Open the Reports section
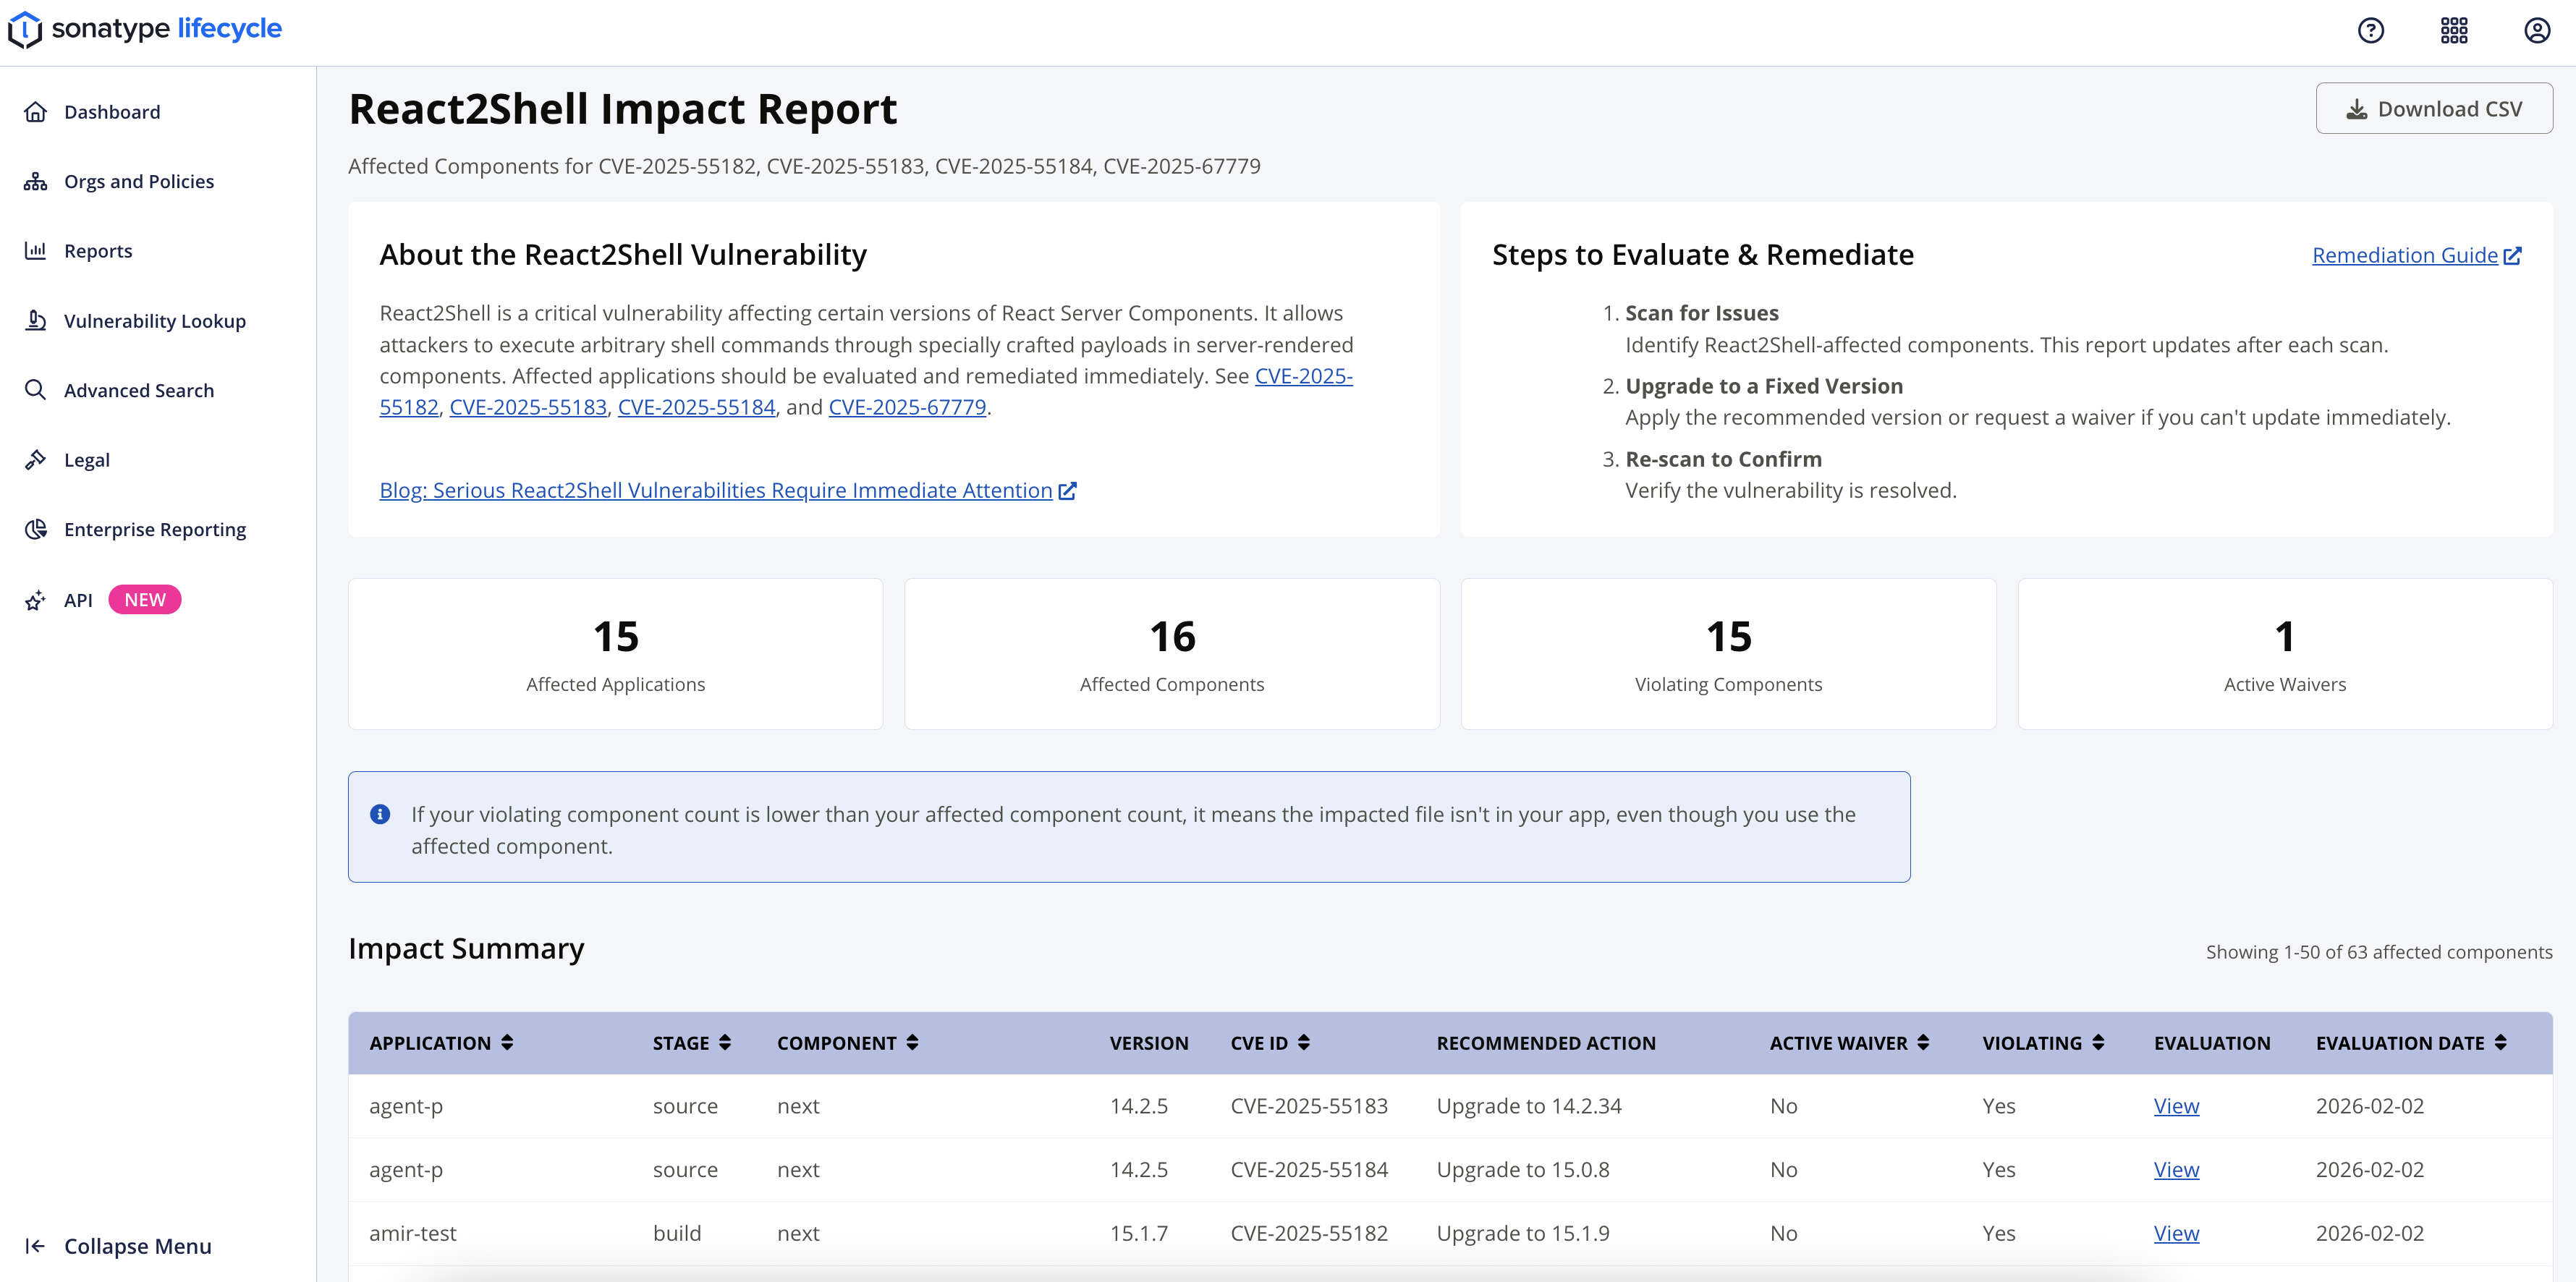The height and width of the screenshot is (1282, 2576). 98,251
